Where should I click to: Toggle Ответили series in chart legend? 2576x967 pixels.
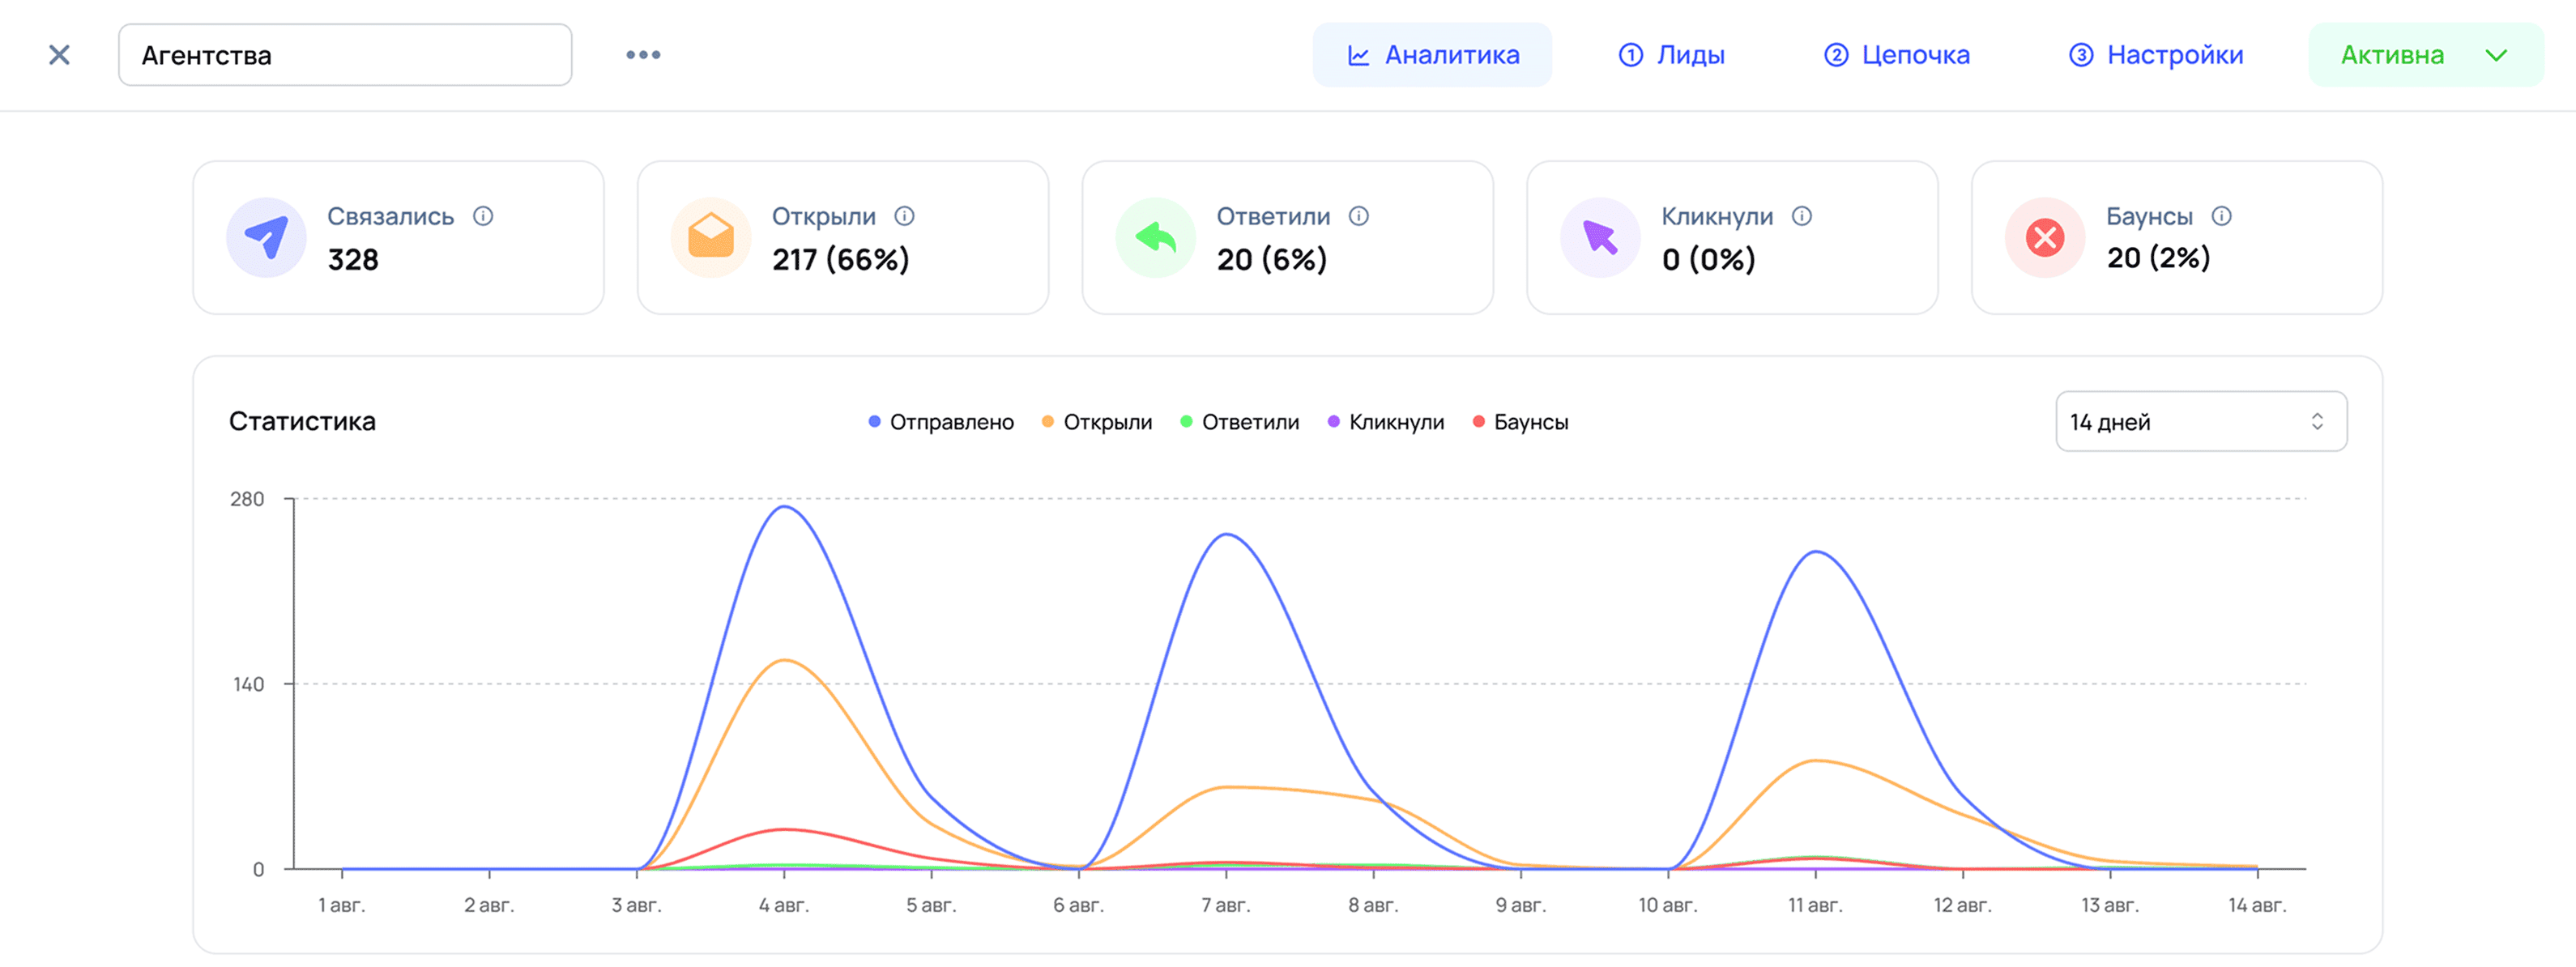(1239, 422)
